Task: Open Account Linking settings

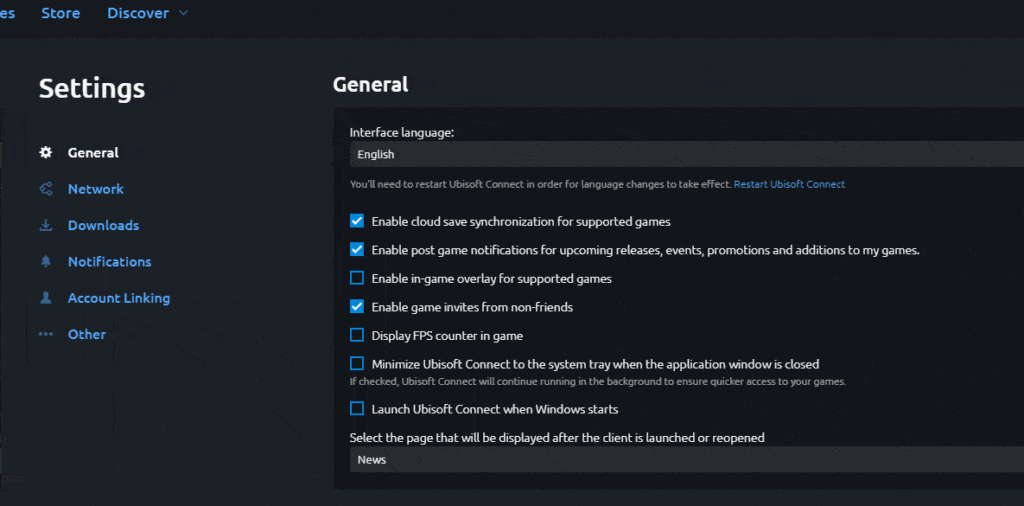Action: tap(119, 298)
